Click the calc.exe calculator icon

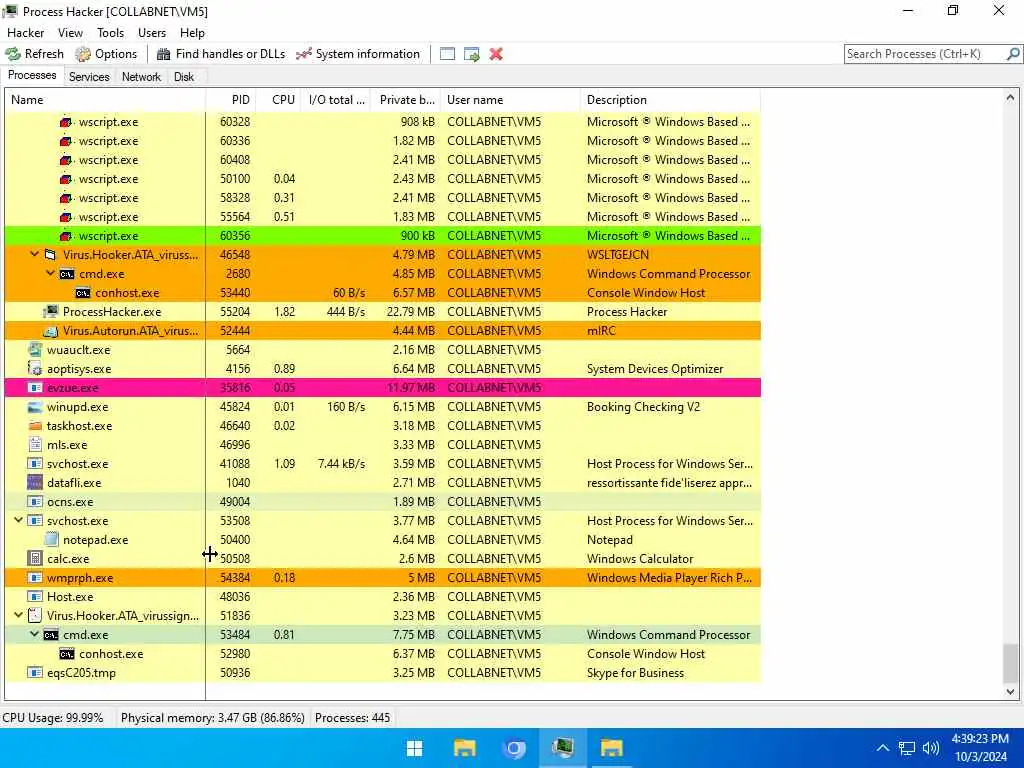pos(35,558)
